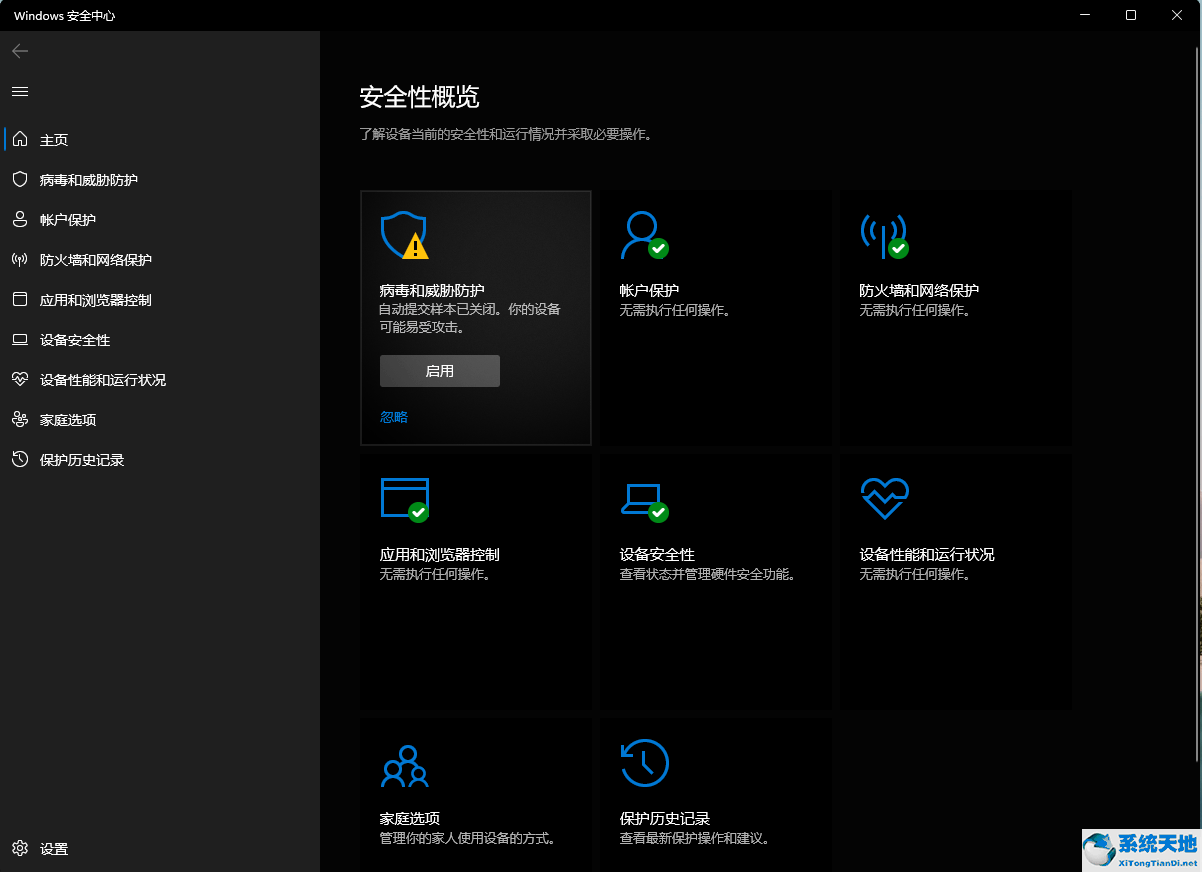Click the back arrow at top left
The width and height of the screenshot is (1202, 872).
(x=20, y=50)
